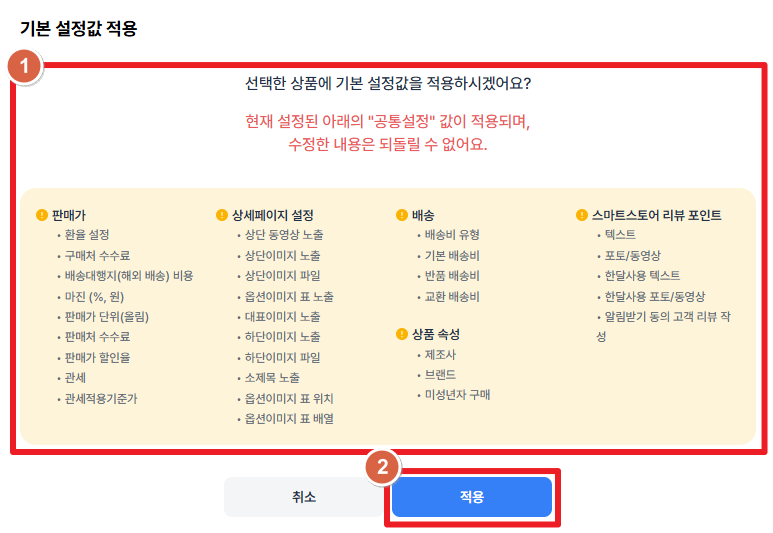Click the 마진 (%, 원) item
The height and width of the screenshot is (533, 773).
[94, 296]
